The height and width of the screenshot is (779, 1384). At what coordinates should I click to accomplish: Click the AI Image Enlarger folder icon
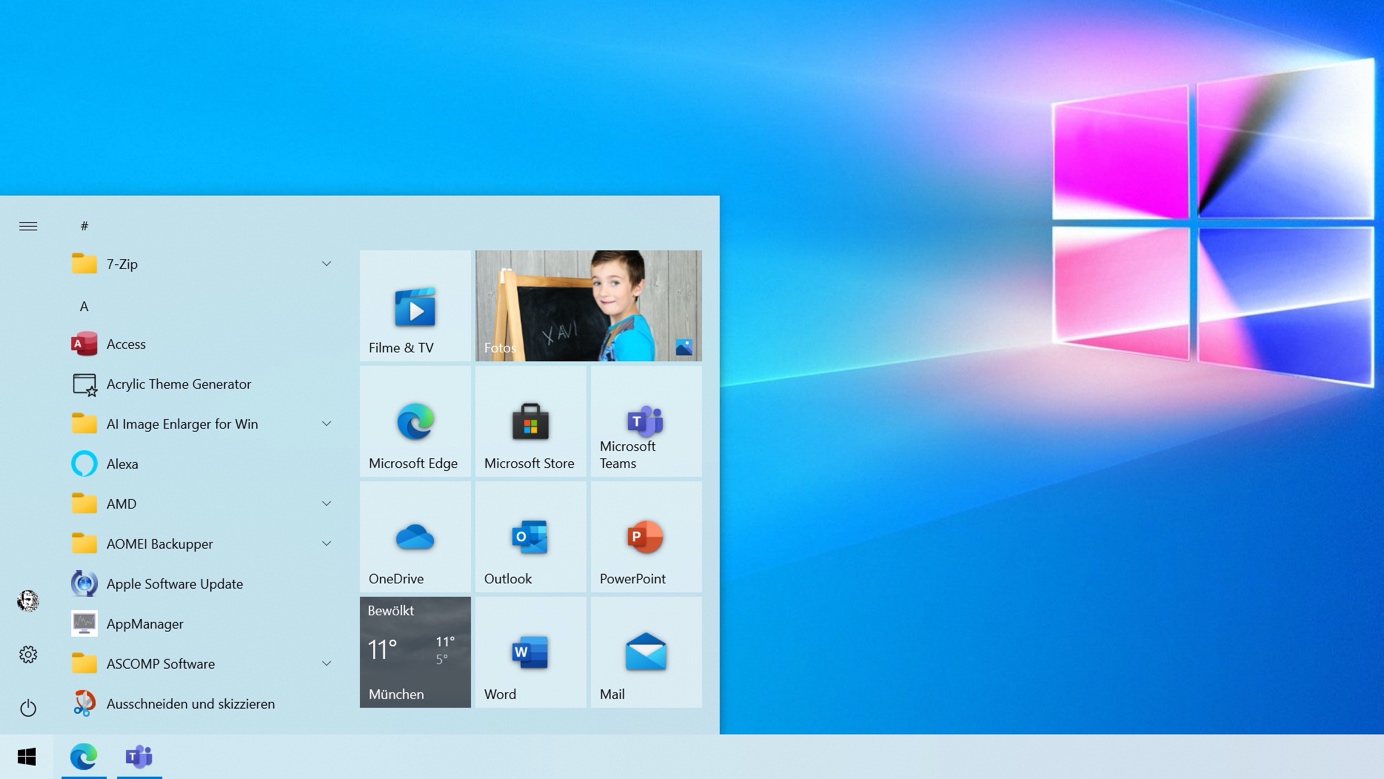(84, 424)
